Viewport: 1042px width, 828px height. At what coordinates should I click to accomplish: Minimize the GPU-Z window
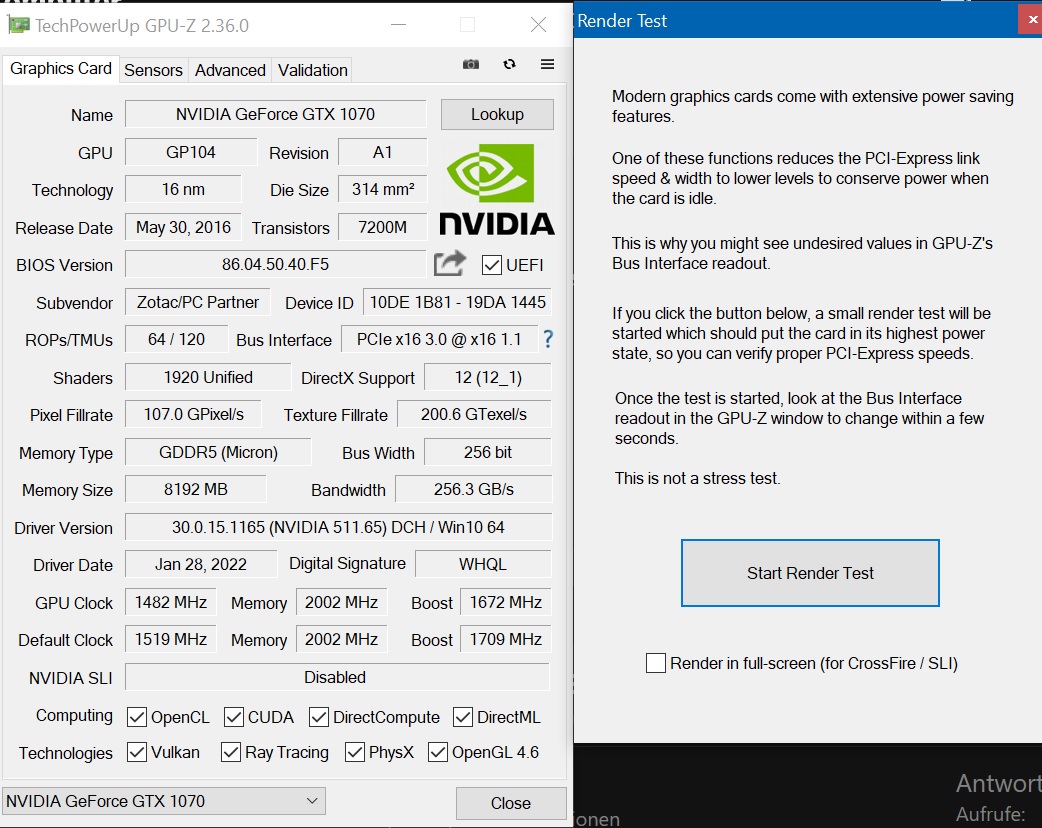point(399,25)
